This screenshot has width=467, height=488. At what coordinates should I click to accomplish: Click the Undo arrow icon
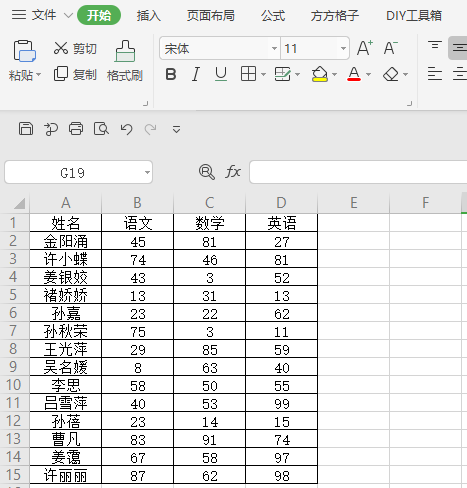[x=126, y=129]
